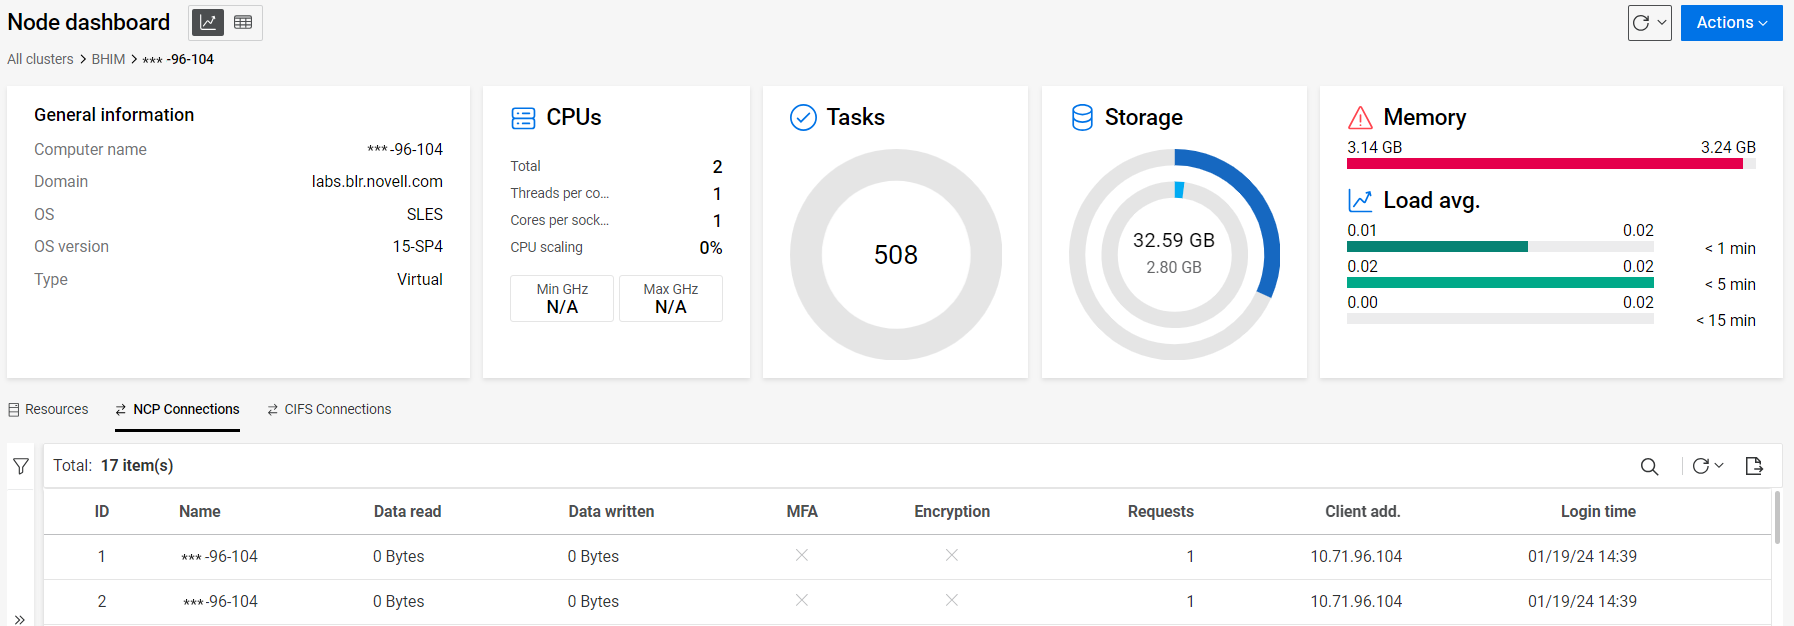Switch to table view of the dashboard
This screenshot has height=626, width=1794.
[x=243, y=22]
